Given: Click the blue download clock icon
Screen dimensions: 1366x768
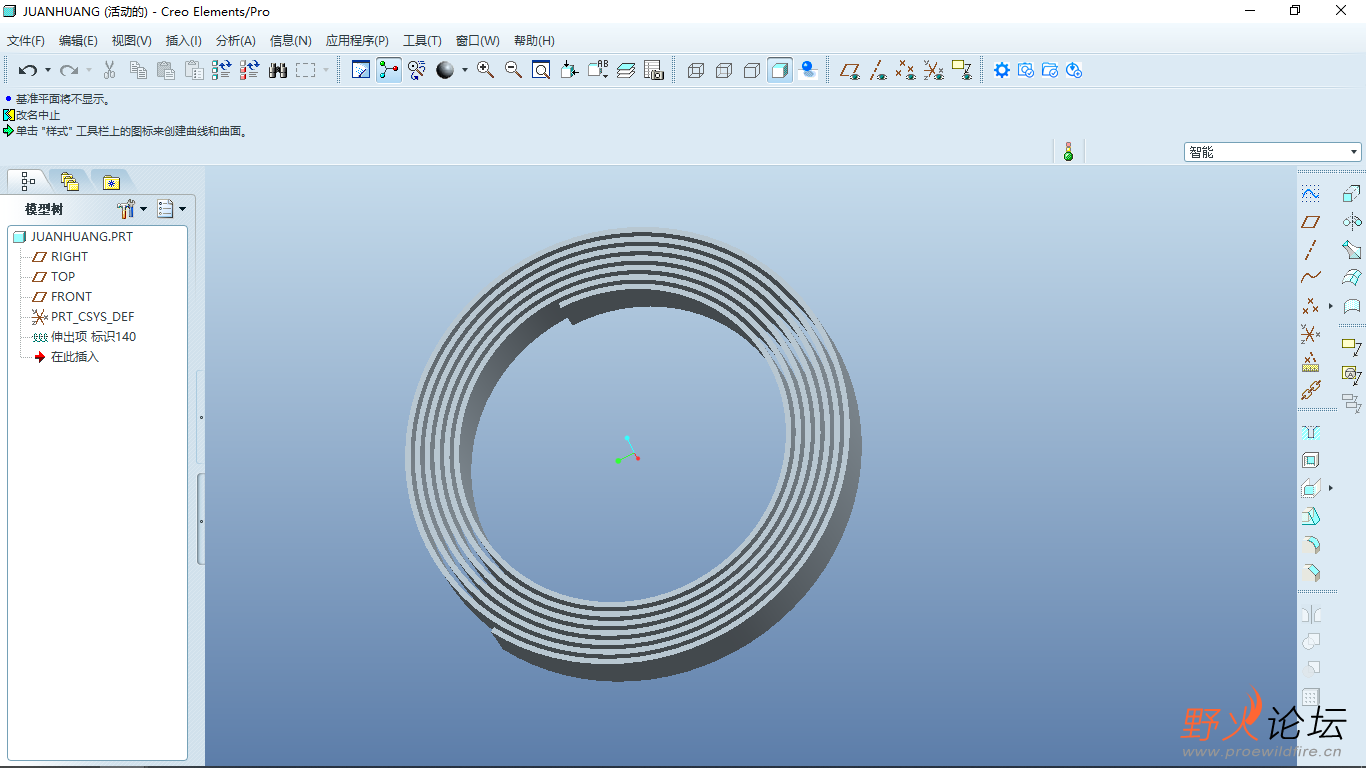Looking at the screenshot, I should click(1074, 70).
